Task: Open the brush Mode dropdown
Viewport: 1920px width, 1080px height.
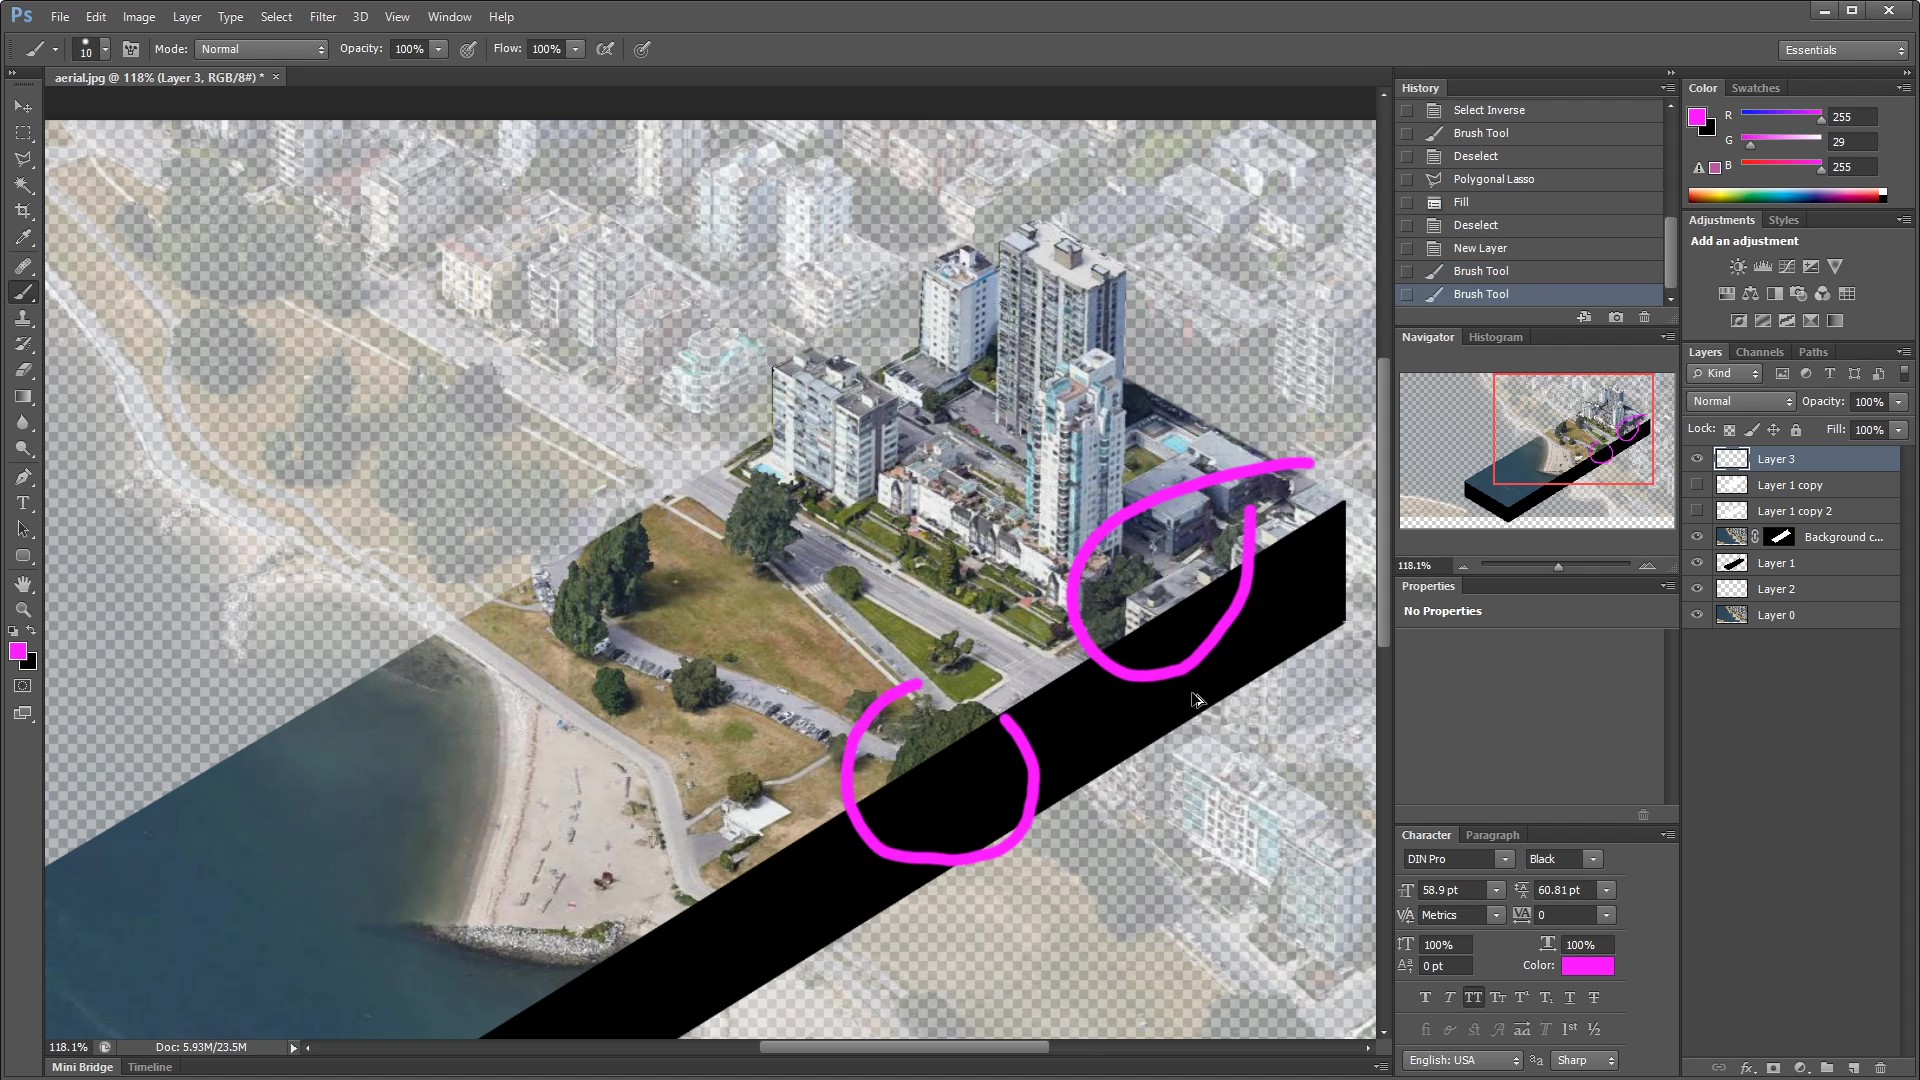Action: [x=262, y=49]
